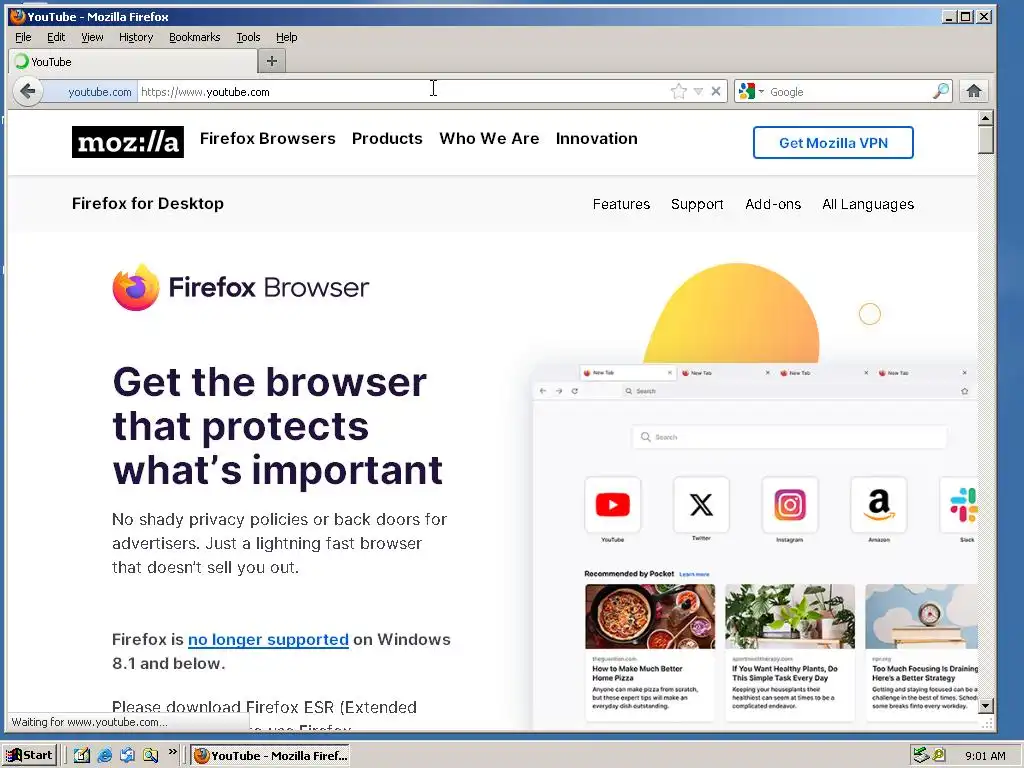Click the 'Get the browser that protects' headline

pos(278,426)
